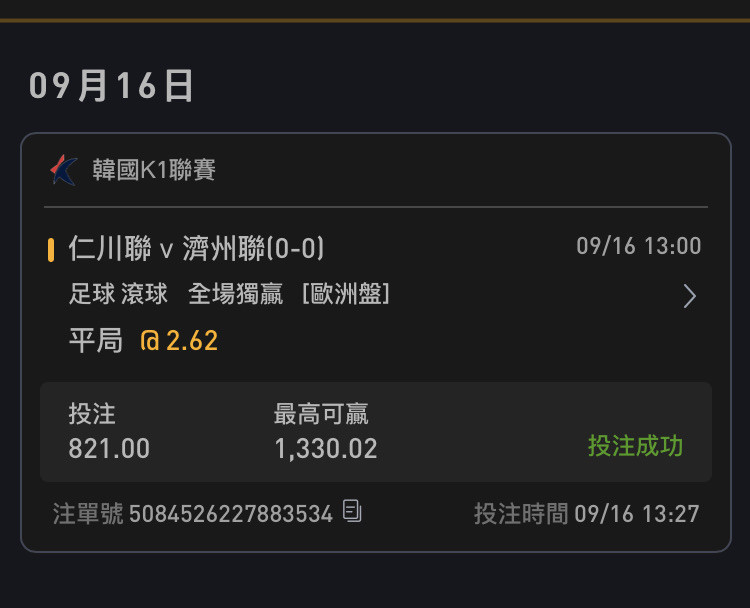Click the 09月16日 date header
750x608 pixels.
point(111,86)
